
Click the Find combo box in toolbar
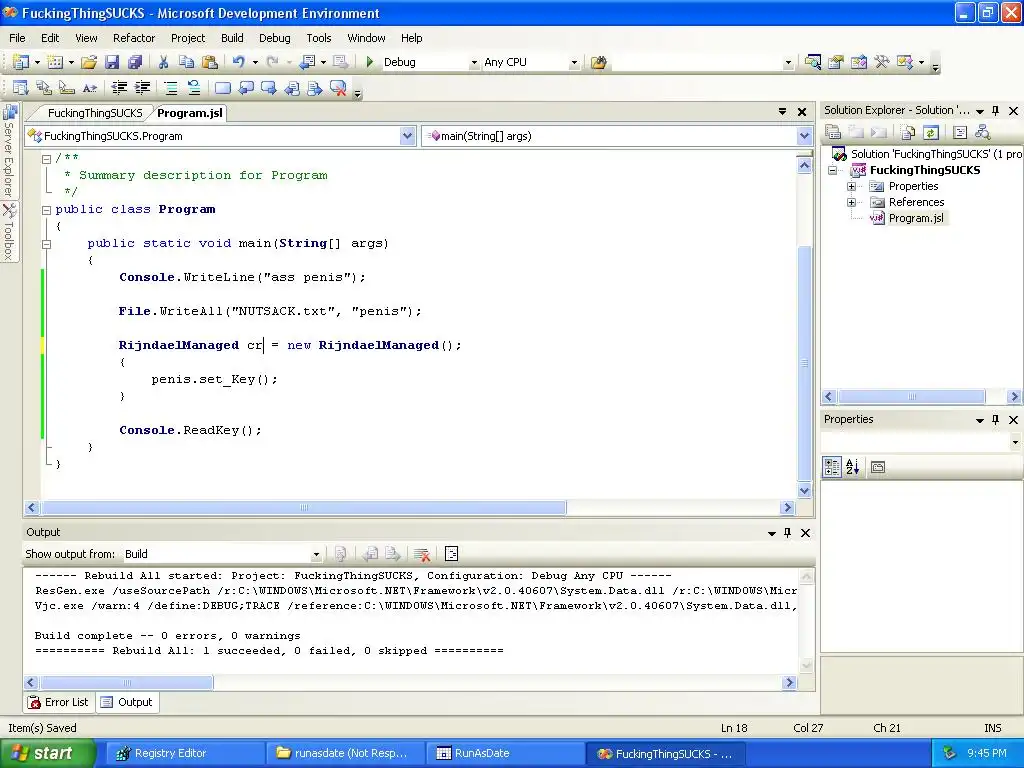703,63
